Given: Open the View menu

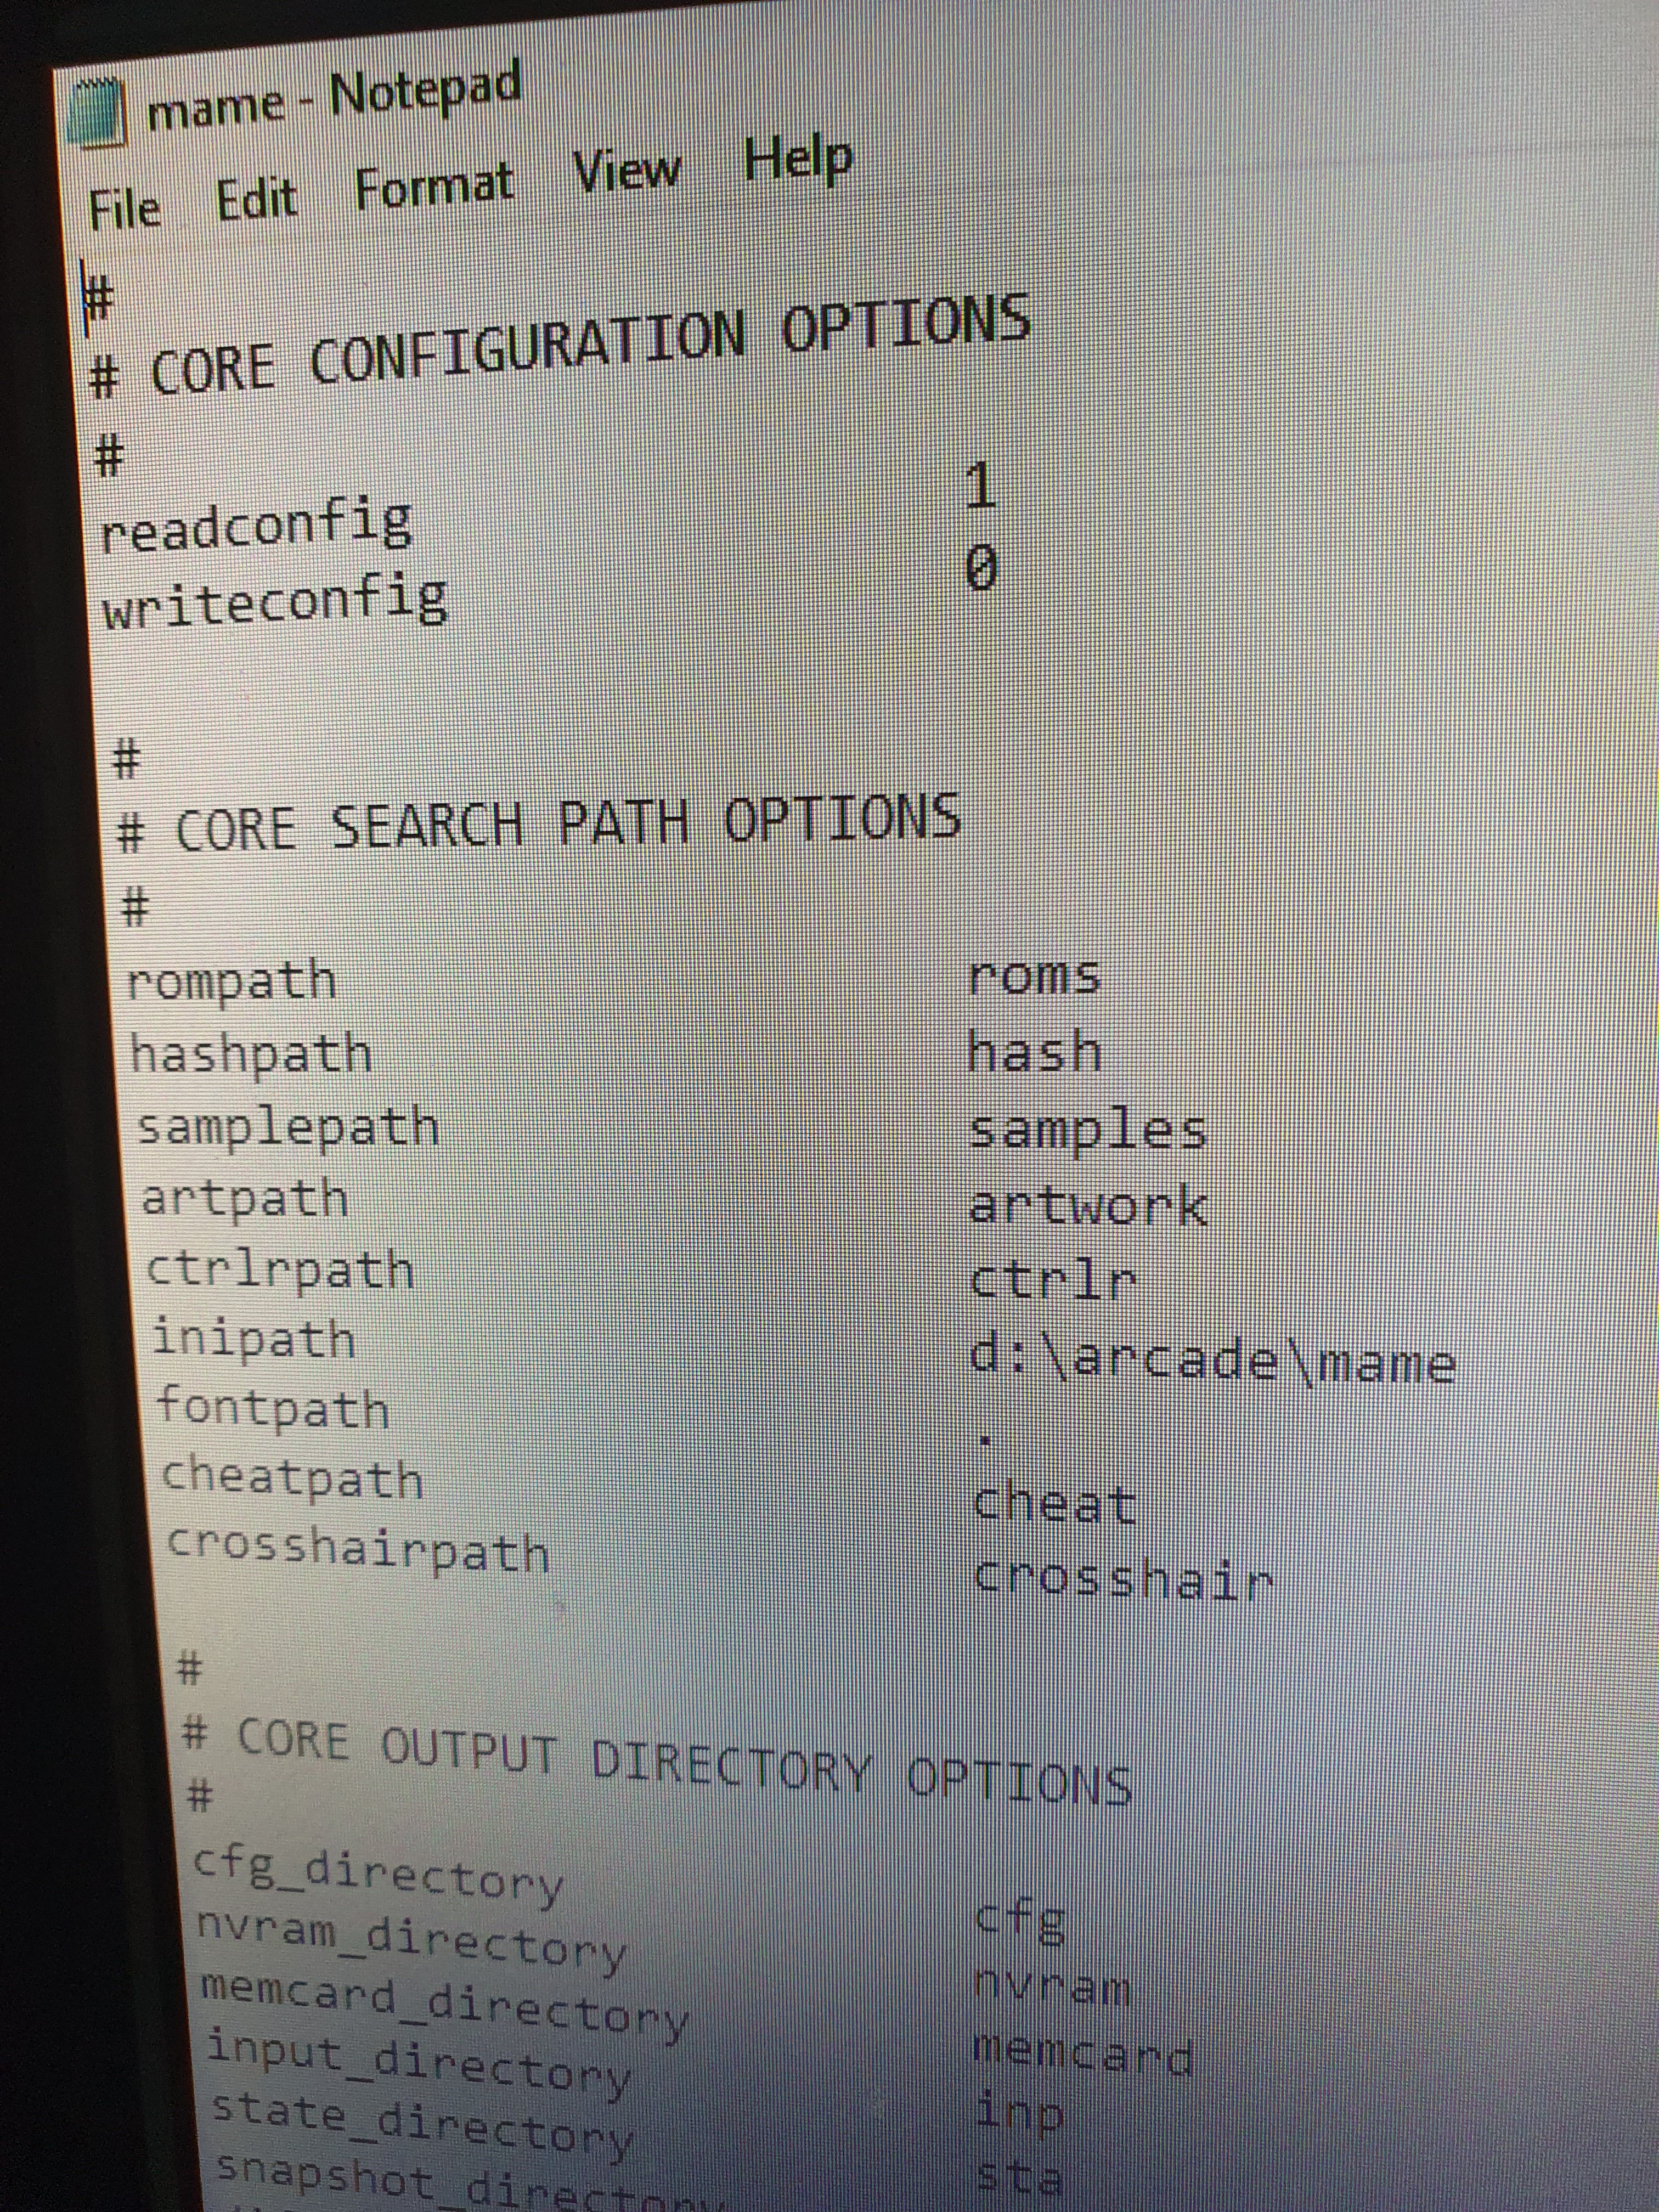Looking at the screenshot, I should [x=627, y=170].
